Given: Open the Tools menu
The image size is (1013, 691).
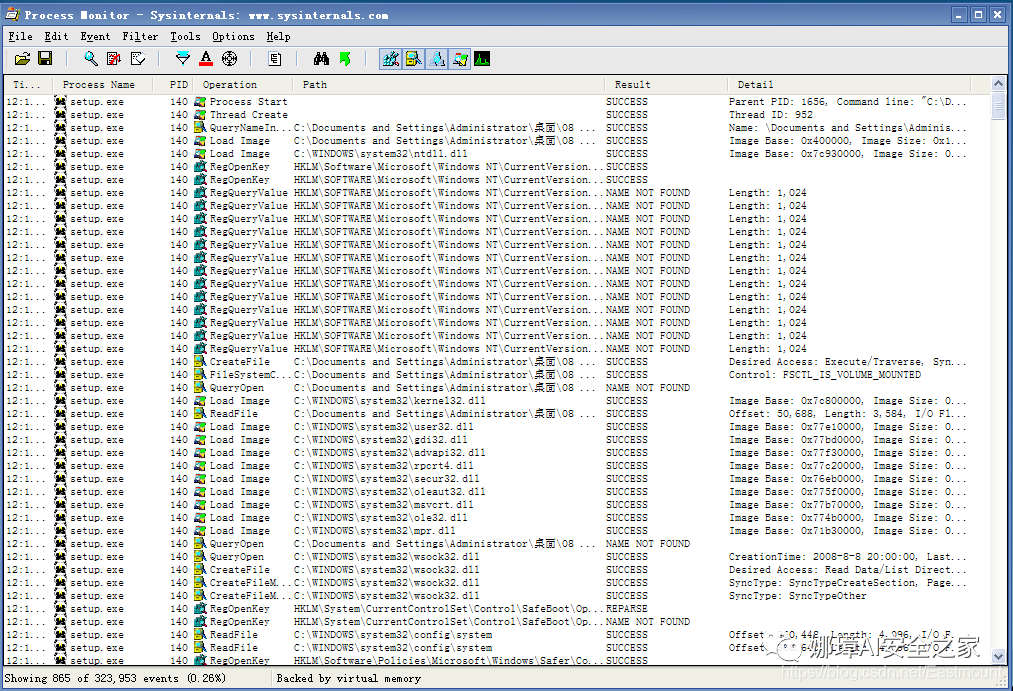Looking at the screenshot, I should 185,37.
